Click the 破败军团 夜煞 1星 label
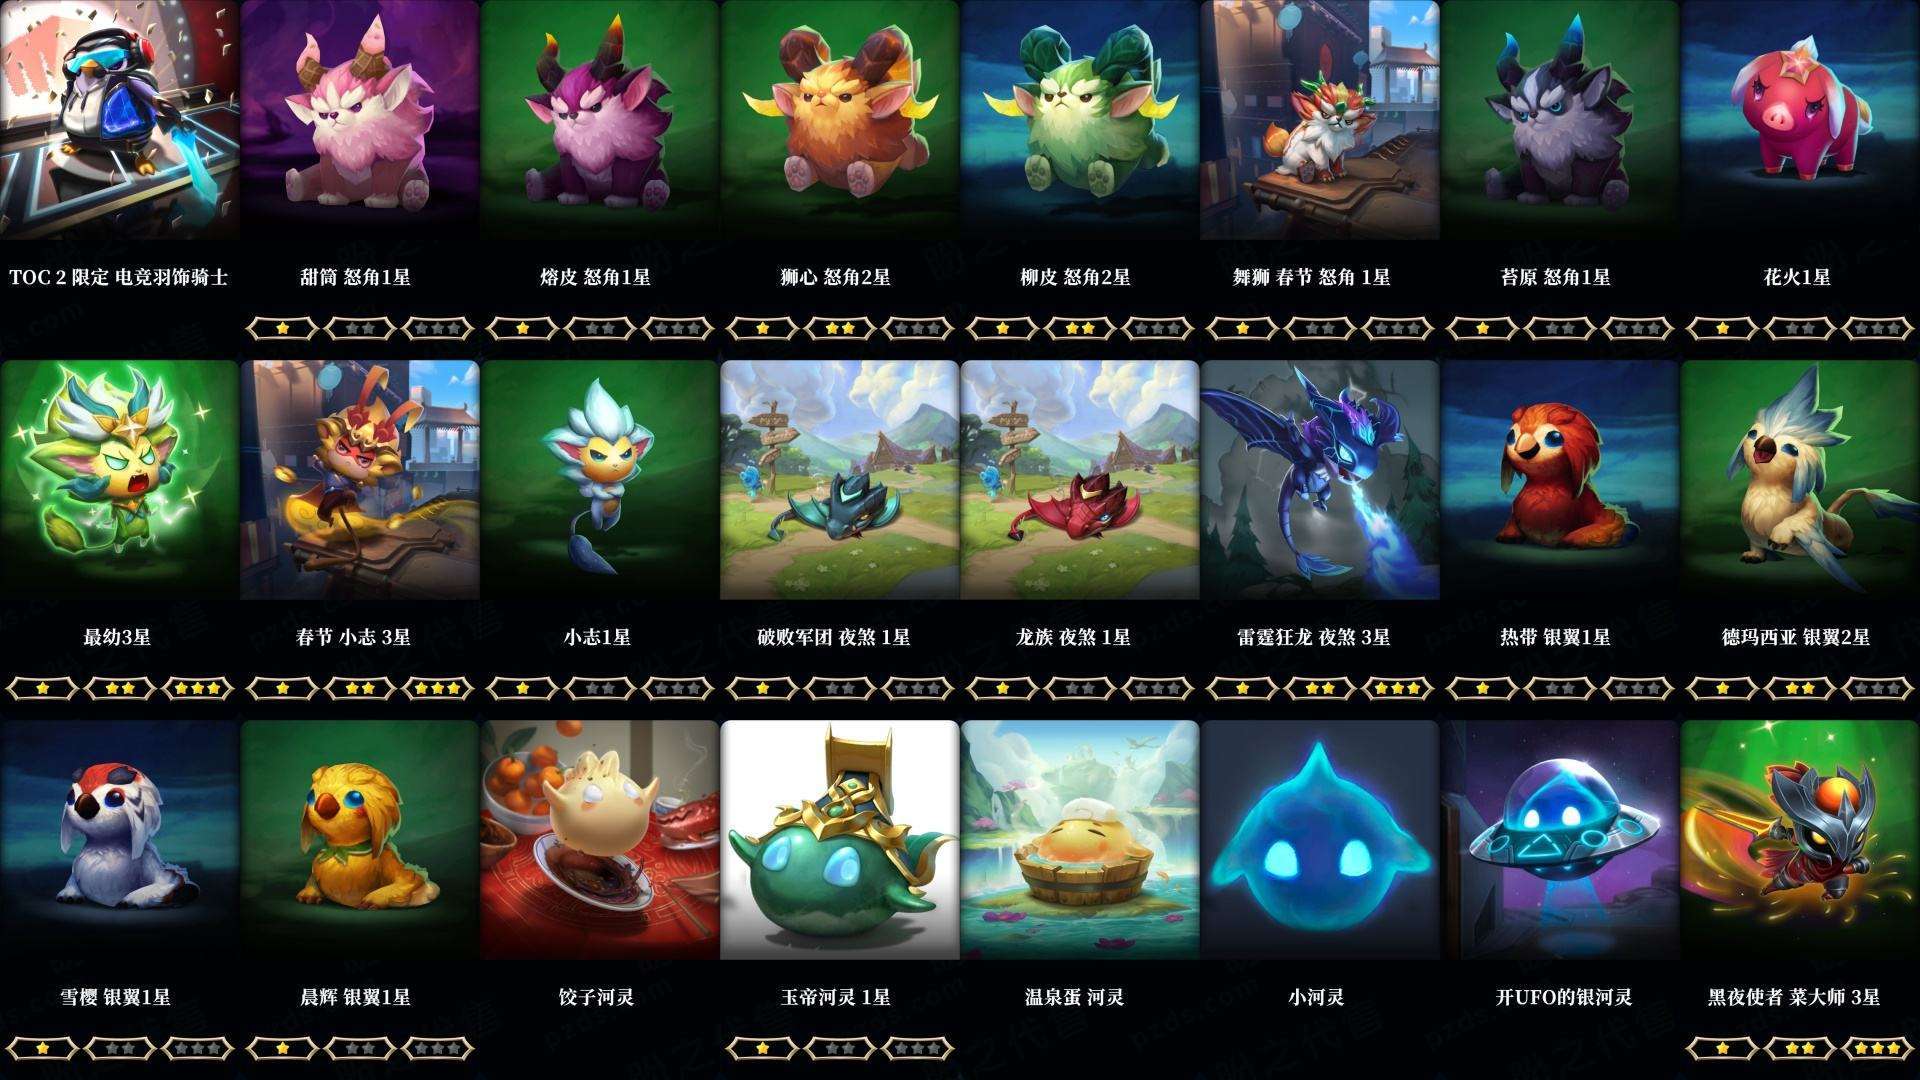The width and height of the screenshot is (1920, 1080). pos(834,637)
